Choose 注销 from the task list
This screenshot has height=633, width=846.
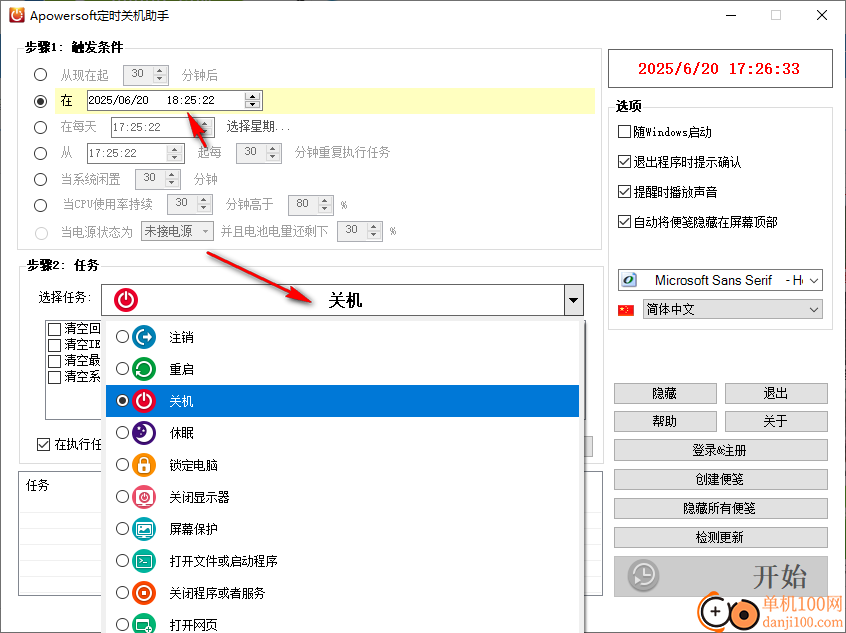pos(342,337)
